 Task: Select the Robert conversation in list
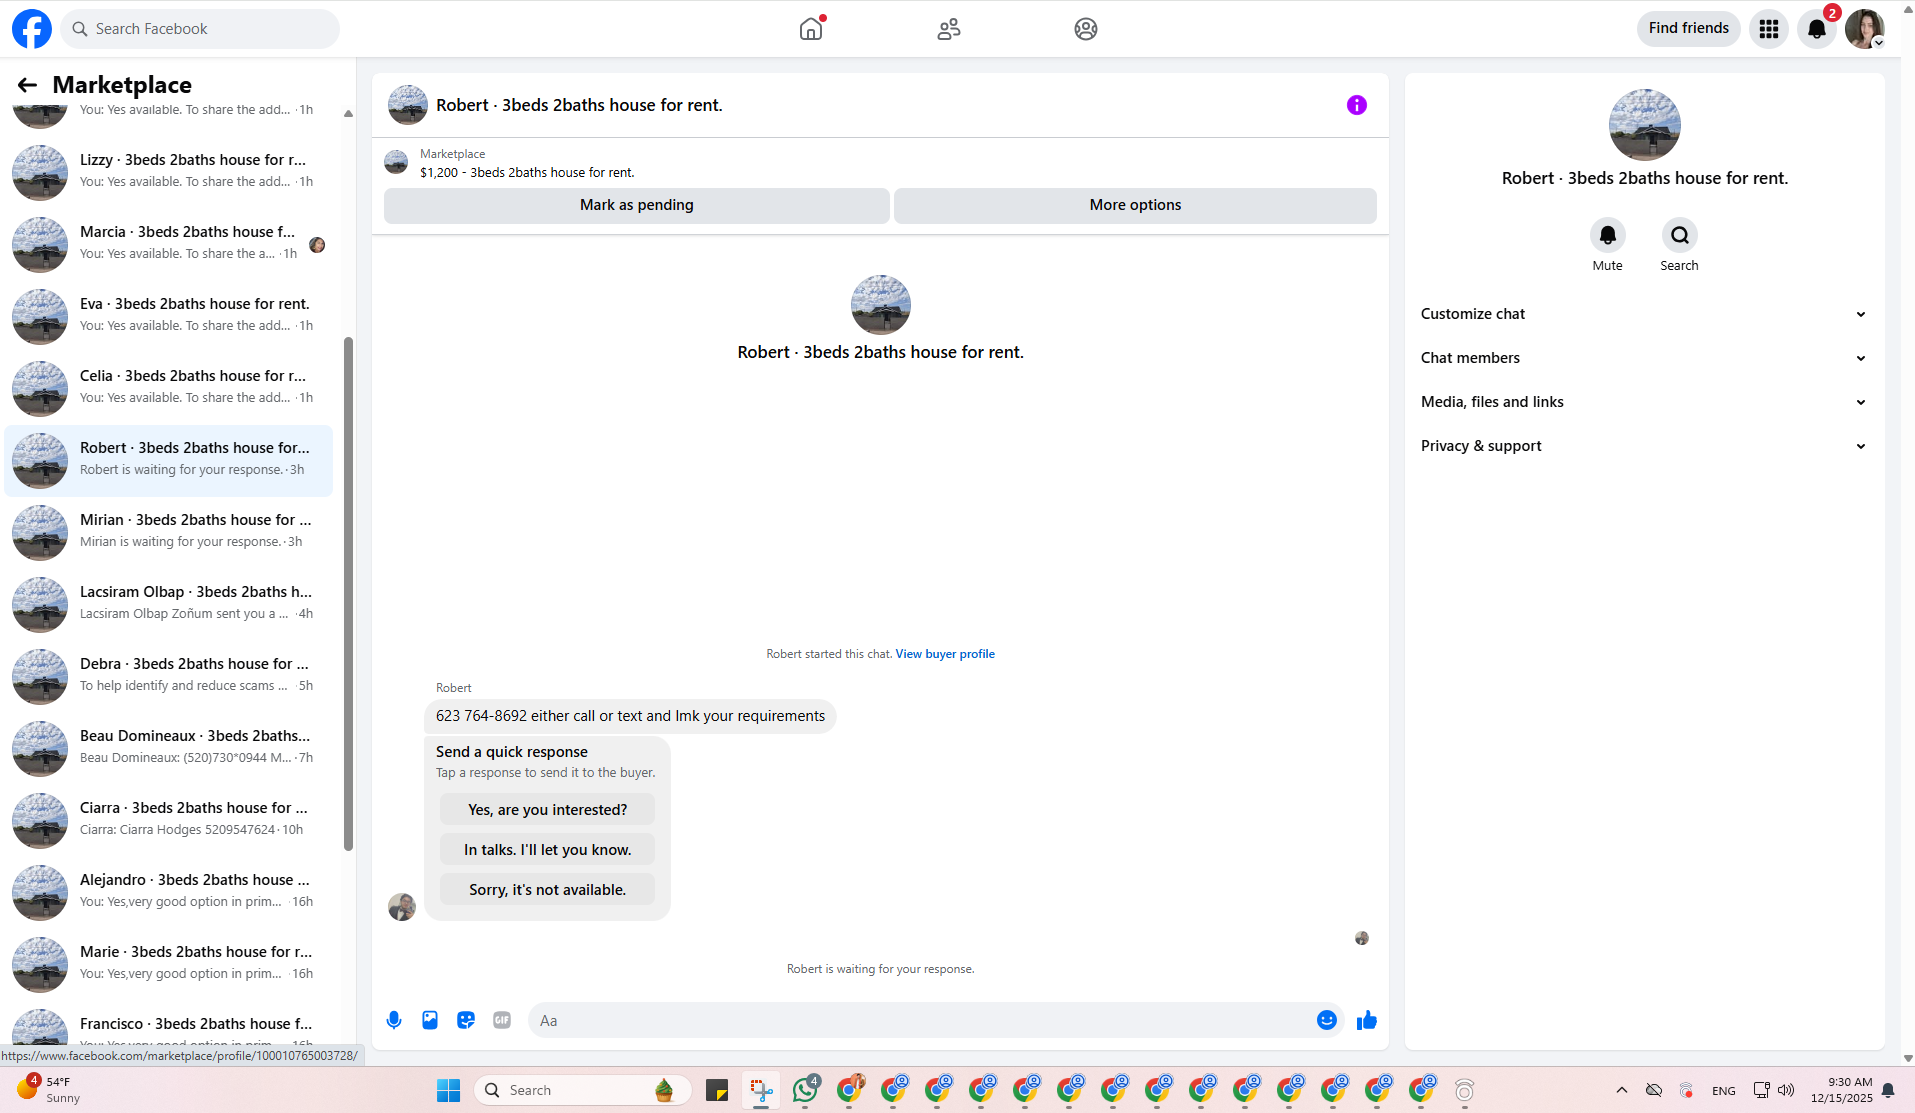pyautogui.click(x=168, y=460)
